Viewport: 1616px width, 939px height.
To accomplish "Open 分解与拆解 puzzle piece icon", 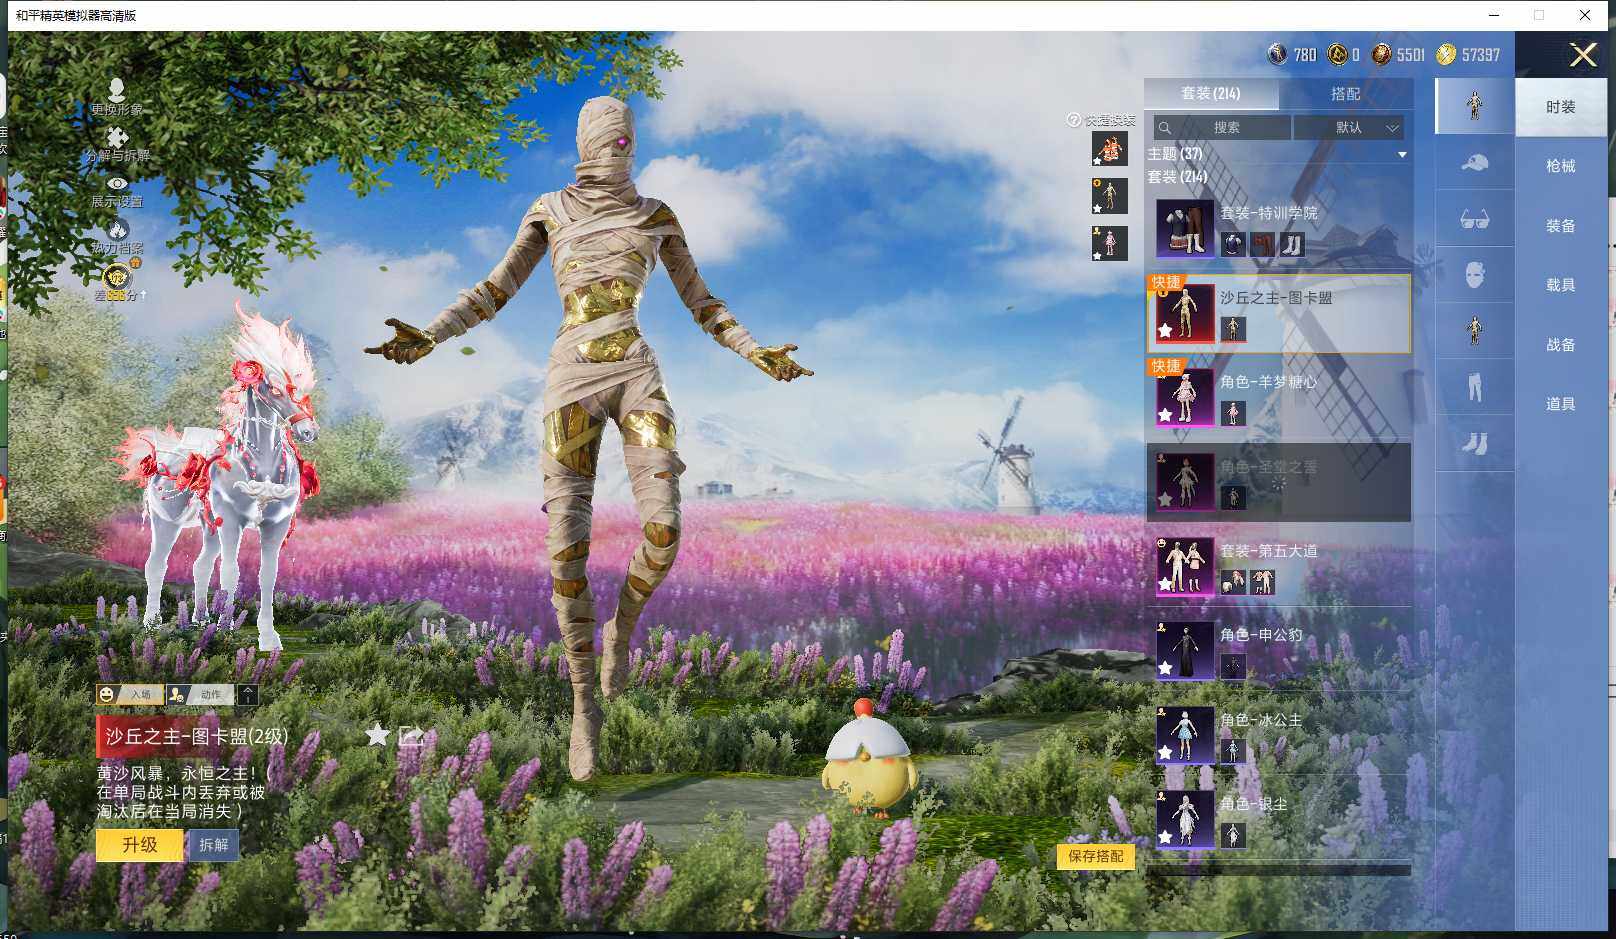I will point(117,144).
